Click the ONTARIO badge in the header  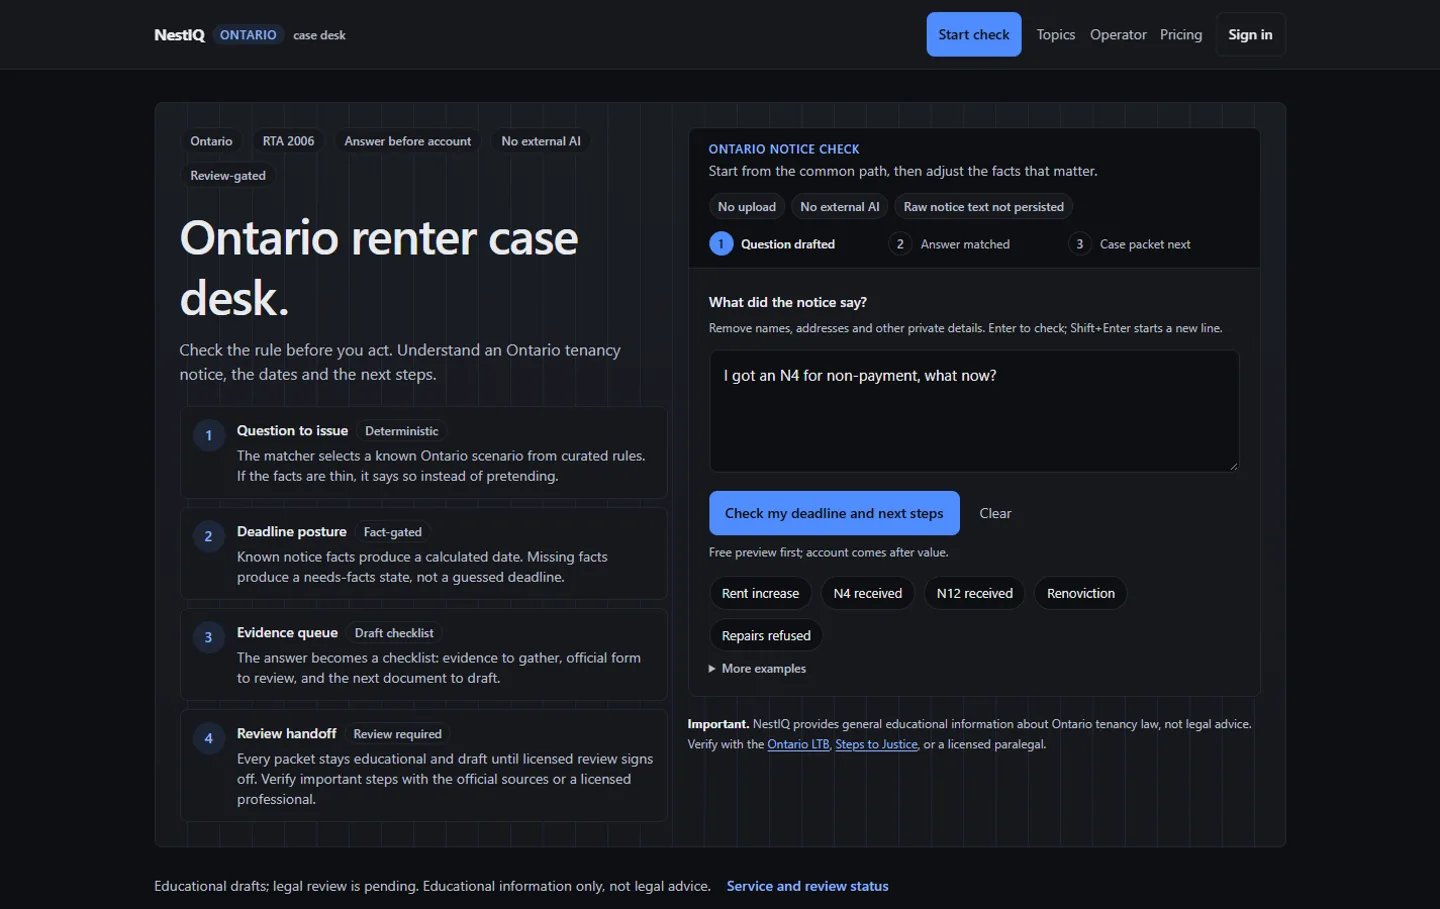(248, 35)
